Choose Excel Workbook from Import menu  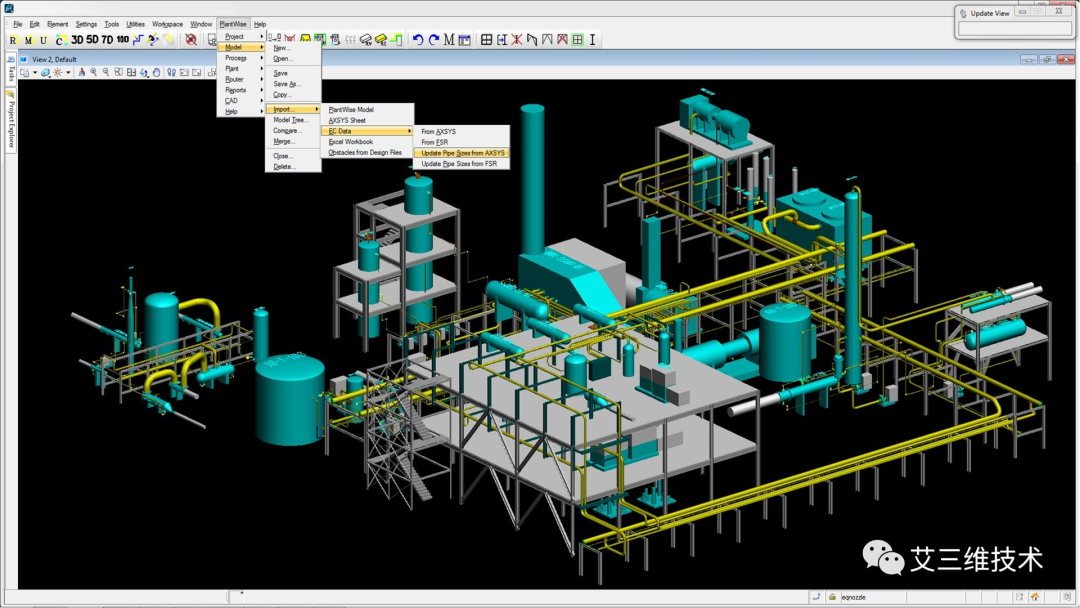click(x=351, y=142)
